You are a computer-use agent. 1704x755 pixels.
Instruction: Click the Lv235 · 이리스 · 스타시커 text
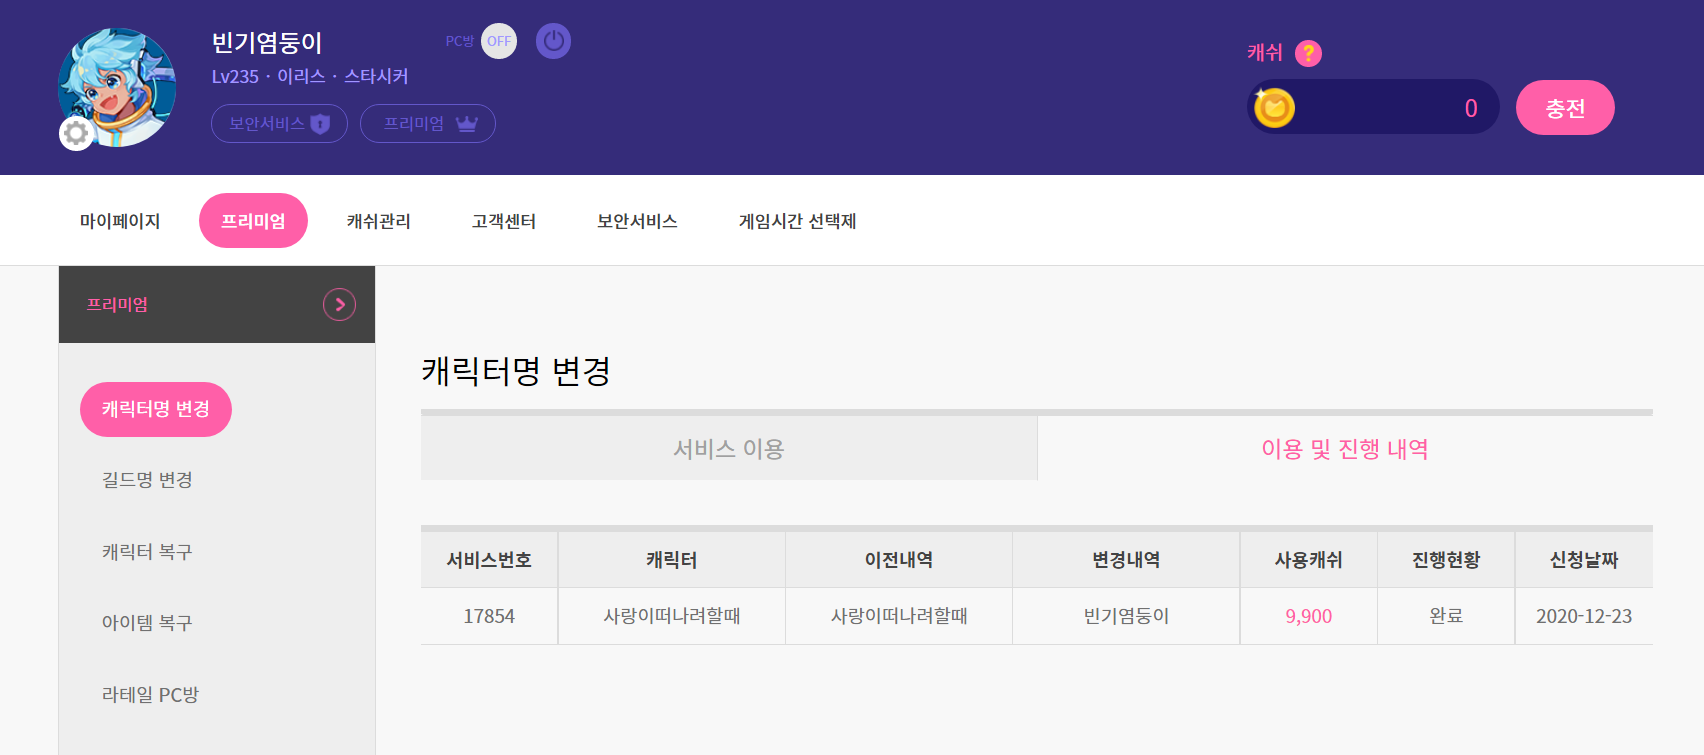[x=310, y=77]
